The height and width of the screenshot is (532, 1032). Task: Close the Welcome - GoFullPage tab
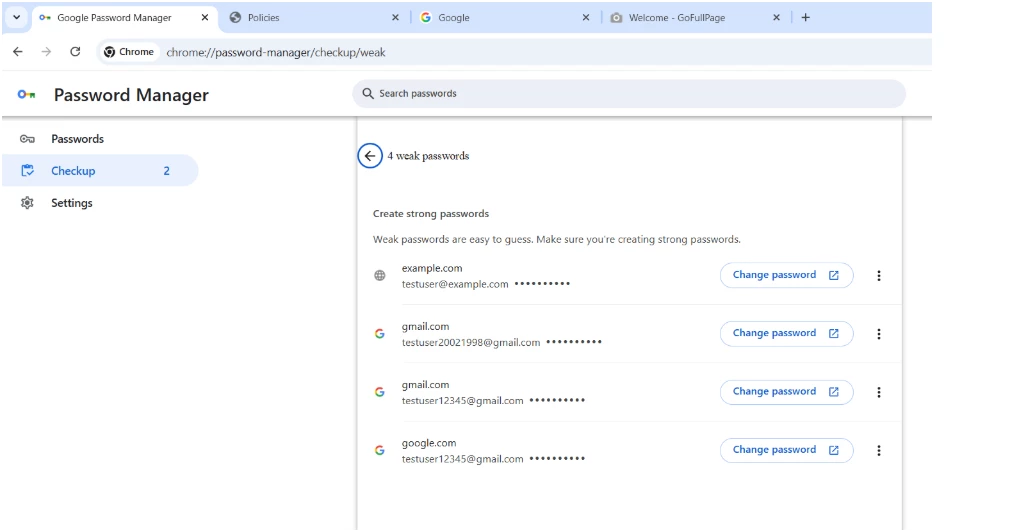coord(776,18)
